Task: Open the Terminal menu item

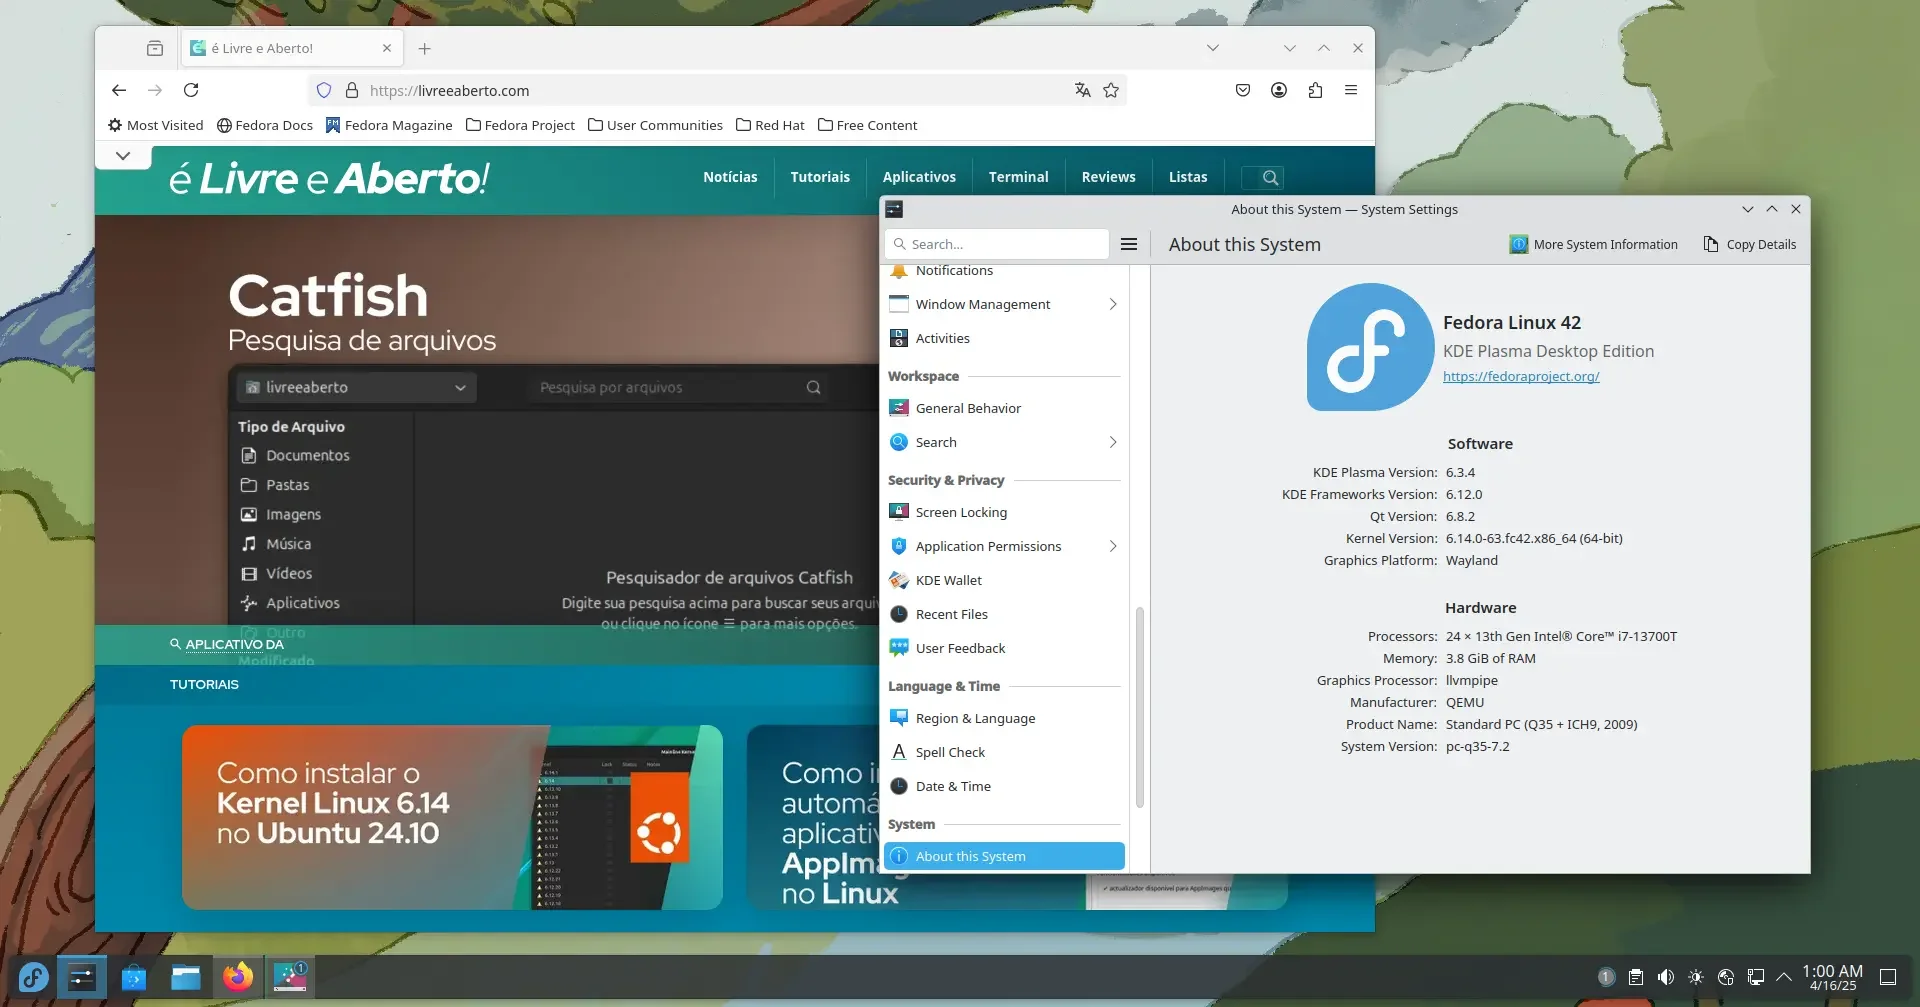Action: coord(1018,177)
